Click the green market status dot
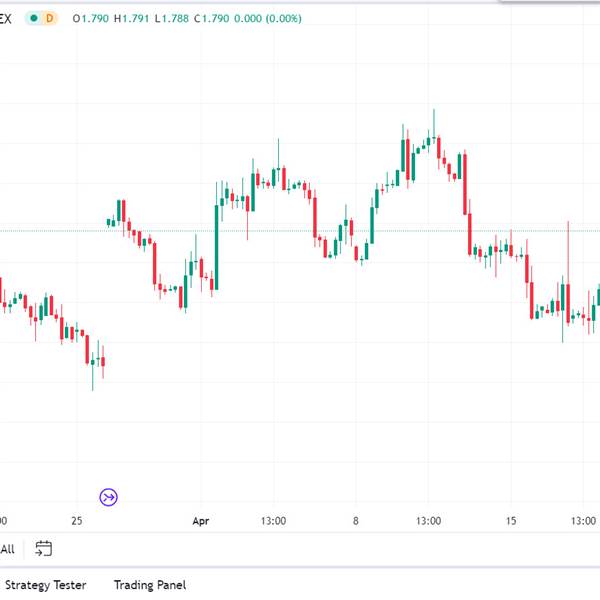Viewport: 600px width, 600px height. point(34,18)
